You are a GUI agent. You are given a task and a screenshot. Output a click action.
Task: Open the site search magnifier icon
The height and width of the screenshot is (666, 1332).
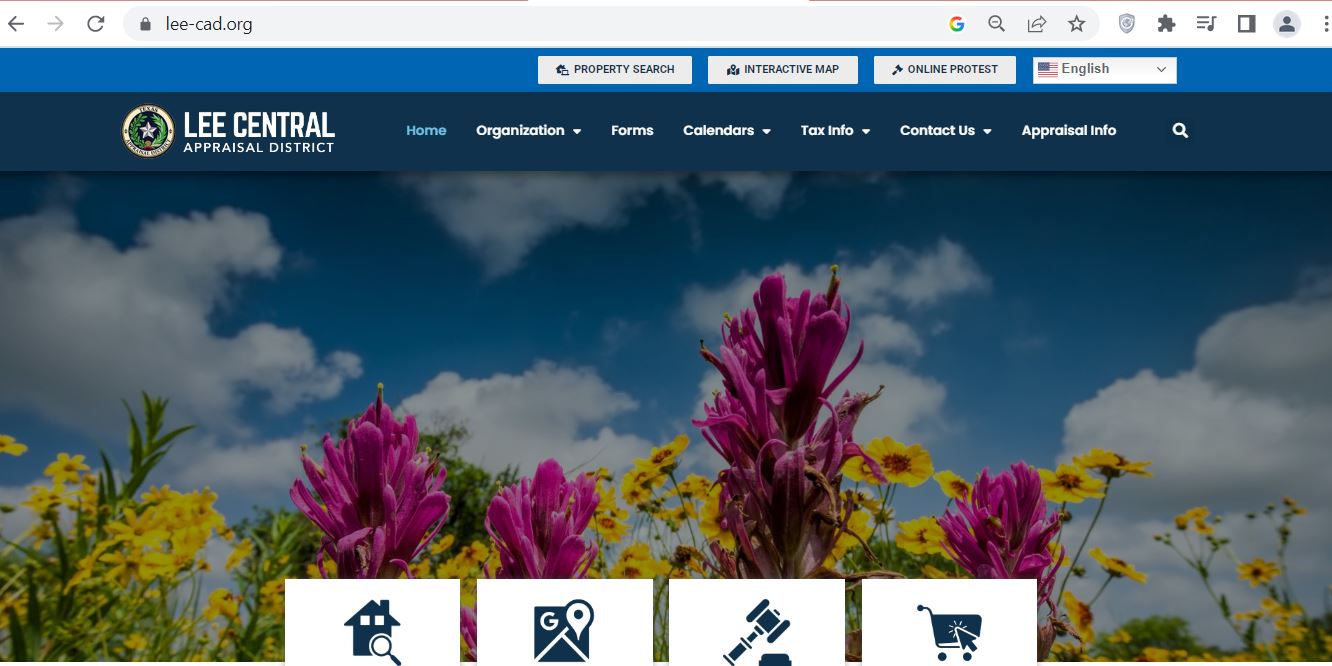tap(1180, 131)
